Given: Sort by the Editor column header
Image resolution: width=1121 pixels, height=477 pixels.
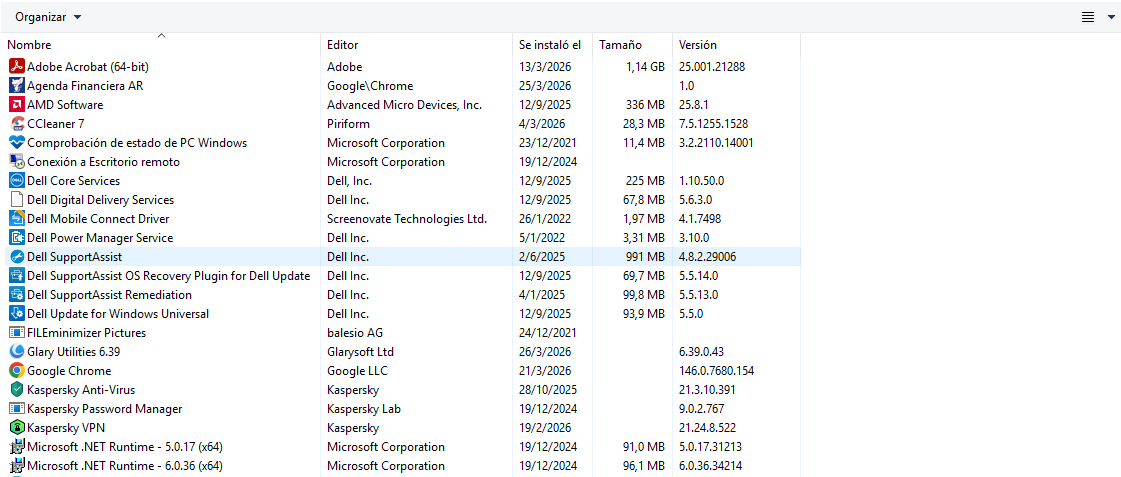Looking at the screenshot, I should (x=342, y=45).
